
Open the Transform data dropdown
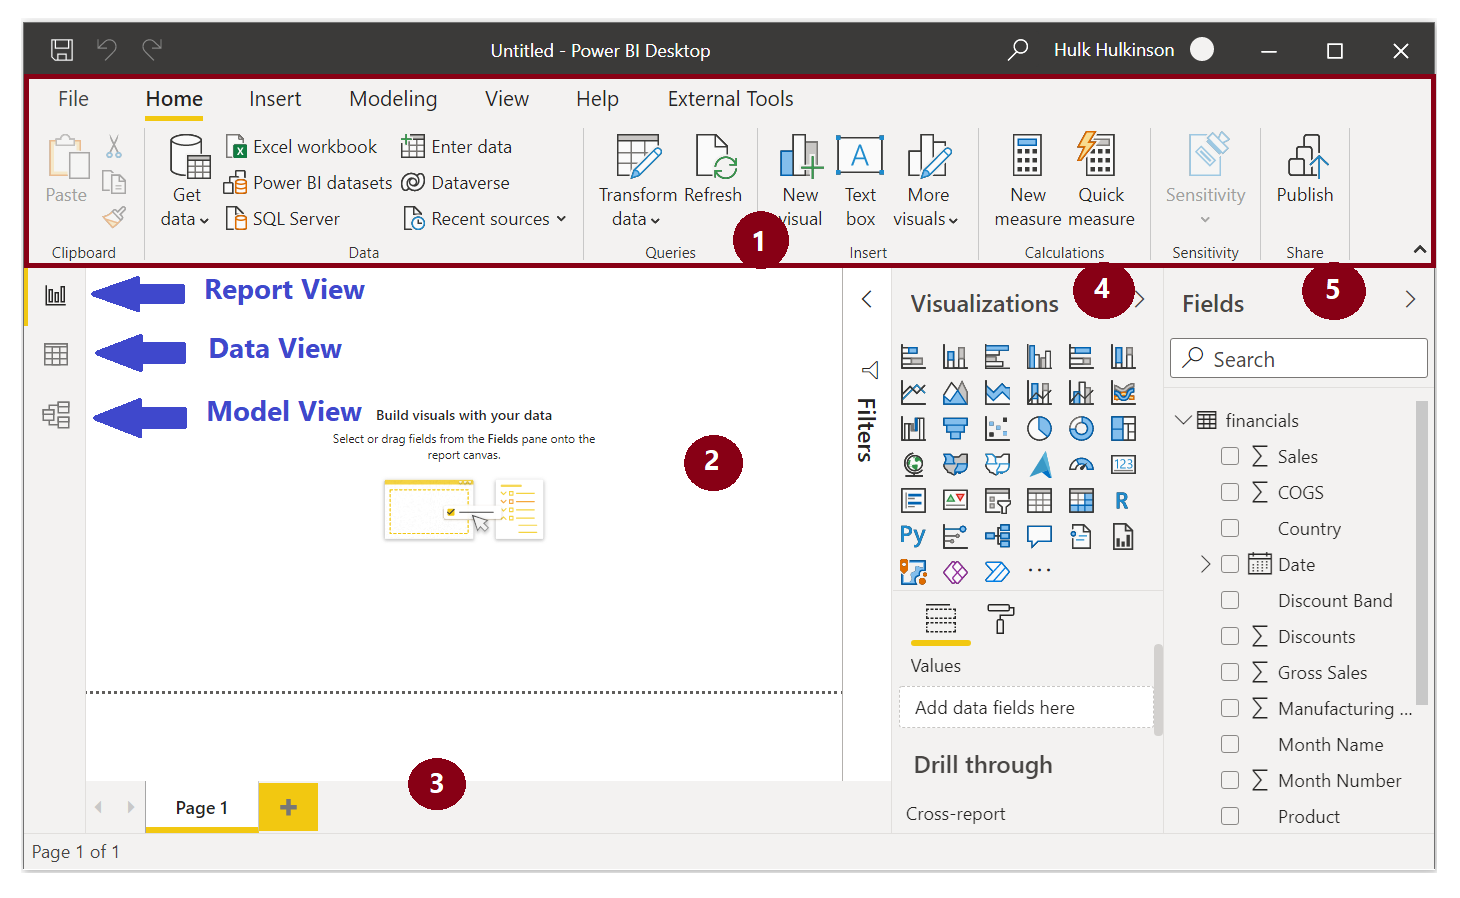[x=637, y=181]
